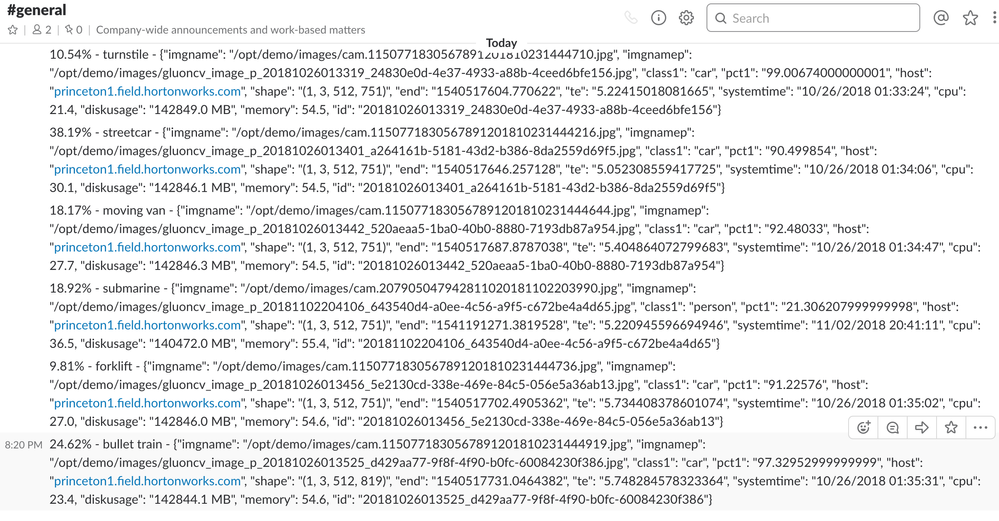Open channel details info icon
The height and width of the screenshot is (521, 999).
(x=658, y=18)
